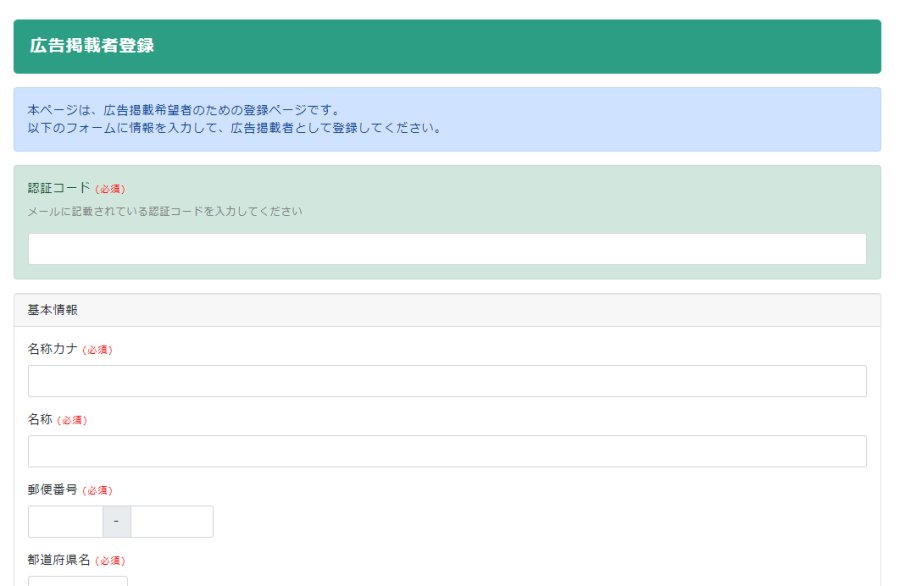Focus the 名称カナ text box
This screenshot has width=900, height=586.
(447, 381)
